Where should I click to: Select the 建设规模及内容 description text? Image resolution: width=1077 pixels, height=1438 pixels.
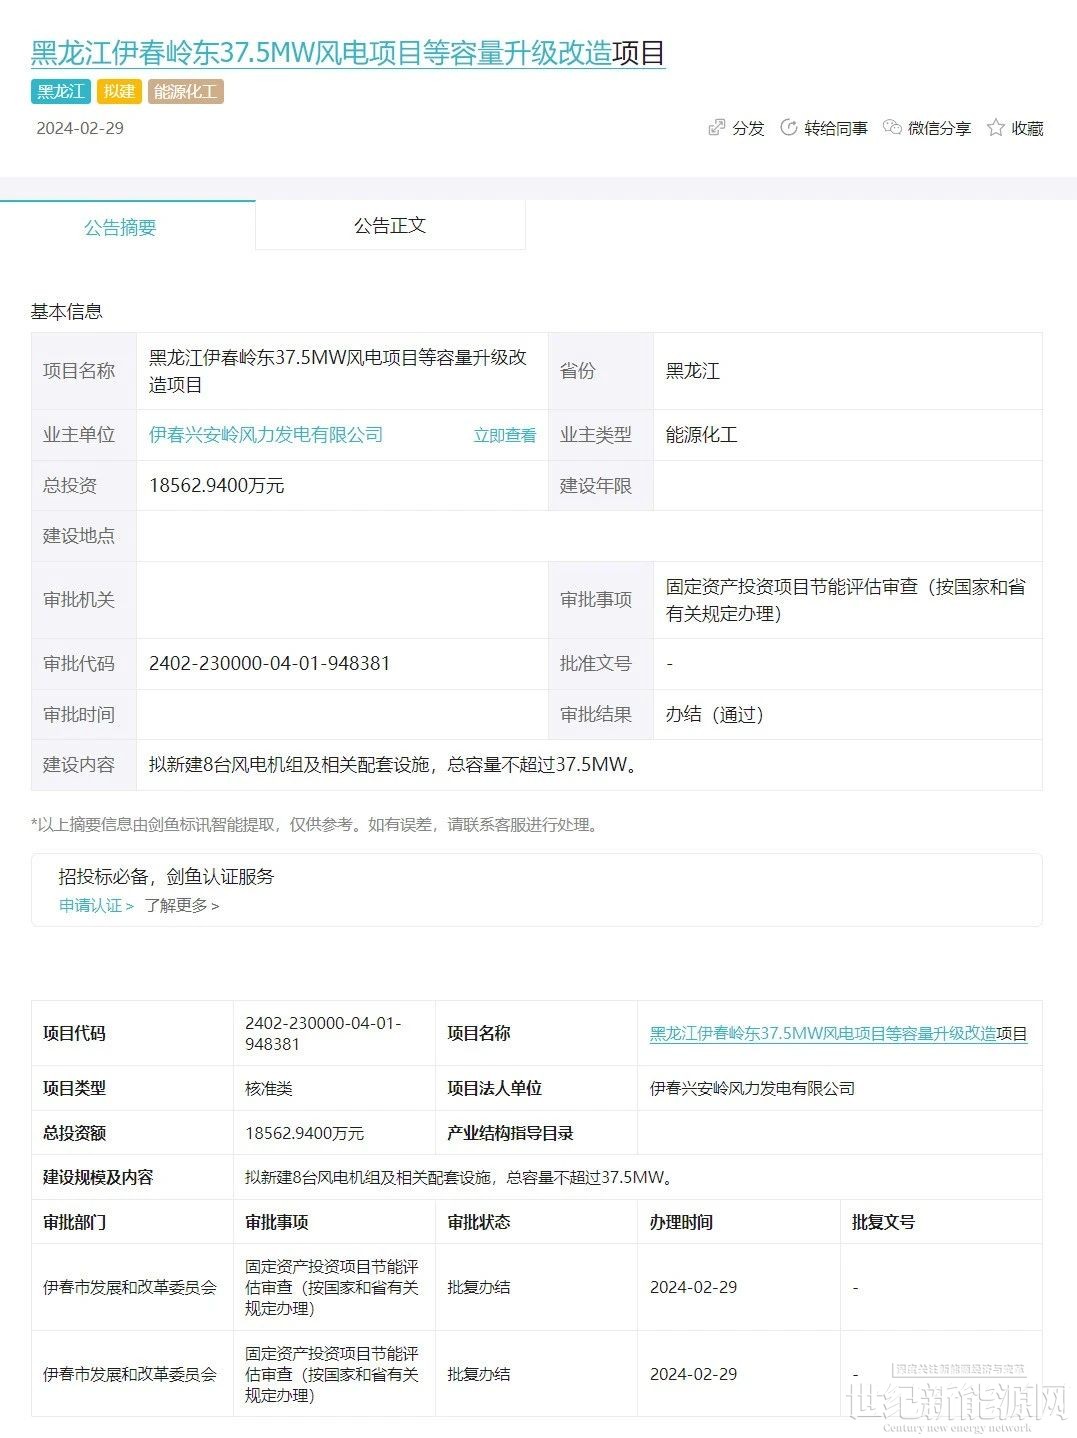coord(460,1177)
